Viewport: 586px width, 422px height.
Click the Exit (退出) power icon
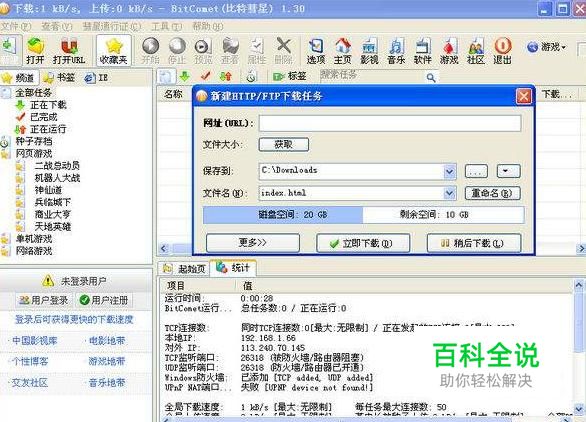[502, 50]
